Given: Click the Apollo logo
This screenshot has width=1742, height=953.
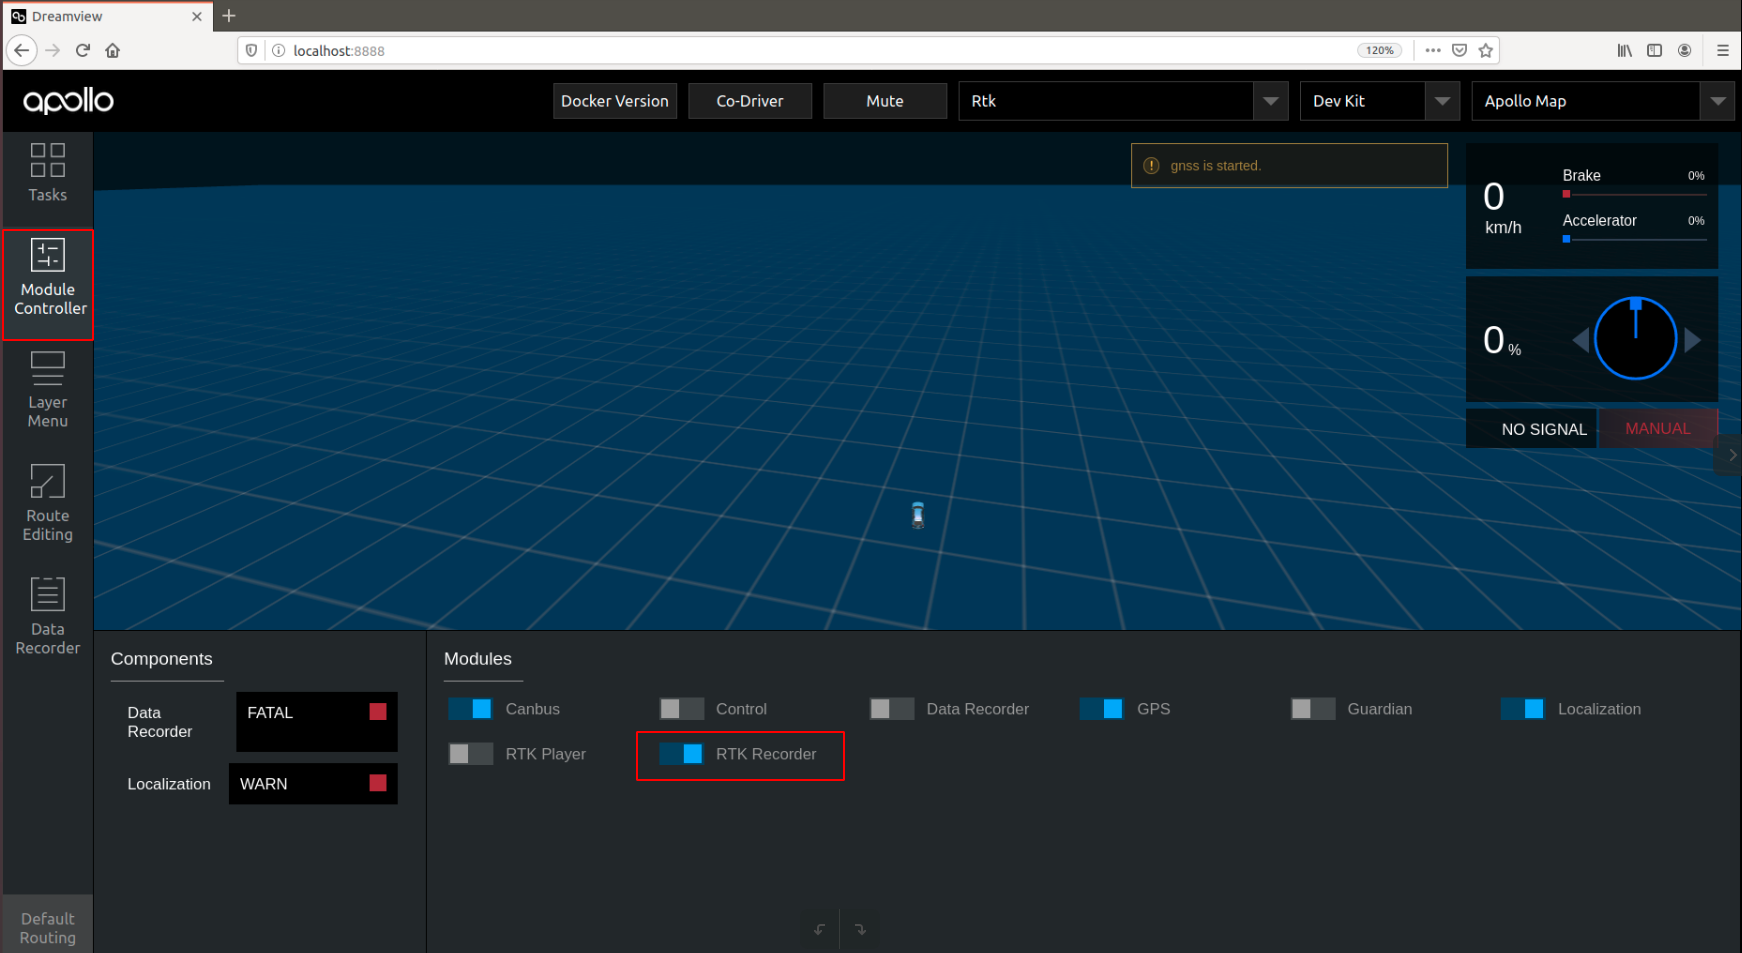Looking at the screenshot, I should [x=68, y=101].
